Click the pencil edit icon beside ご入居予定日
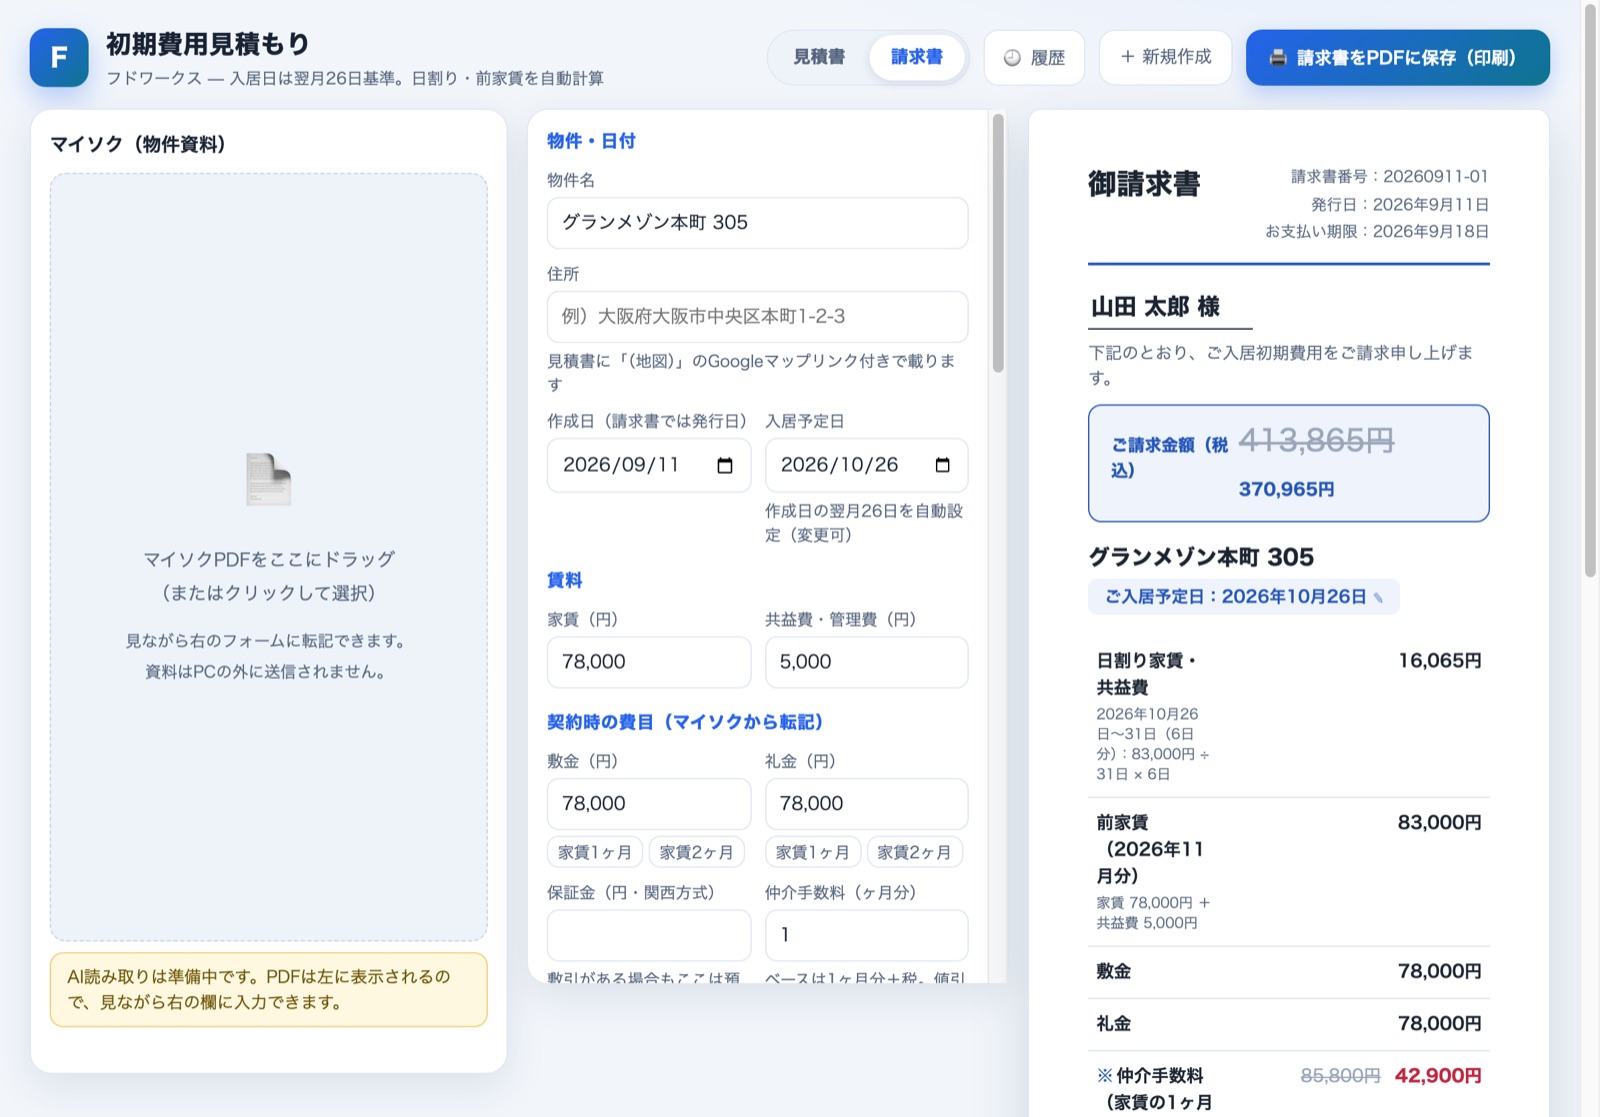The width and height of the screenshot is (1600, 1117). (x=1379, y=597)
